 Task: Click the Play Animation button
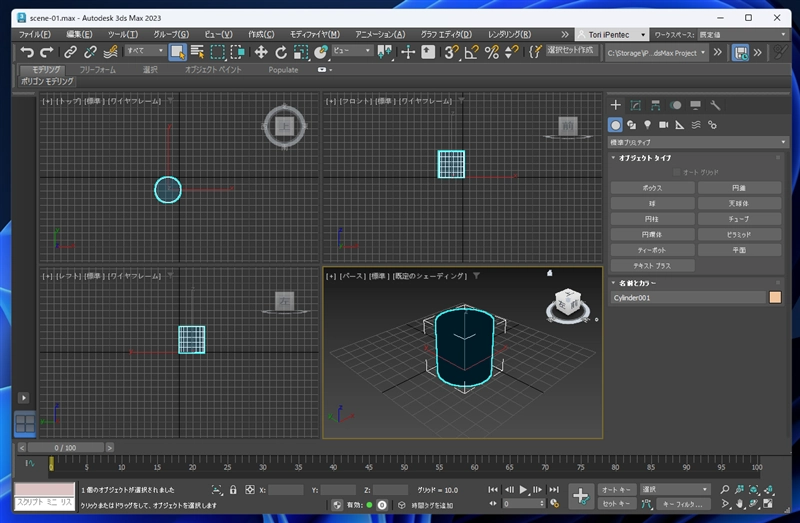point(523,490)
